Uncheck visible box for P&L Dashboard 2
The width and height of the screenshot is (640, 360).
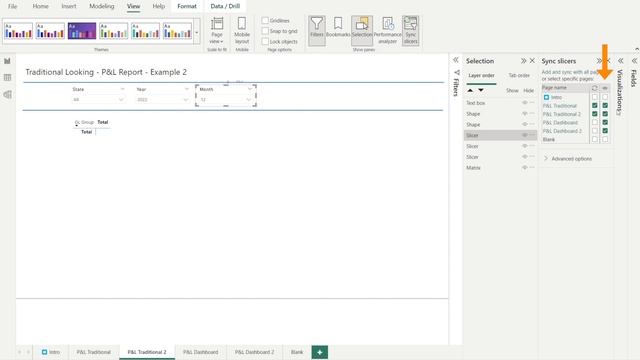(x=605, y=131)
